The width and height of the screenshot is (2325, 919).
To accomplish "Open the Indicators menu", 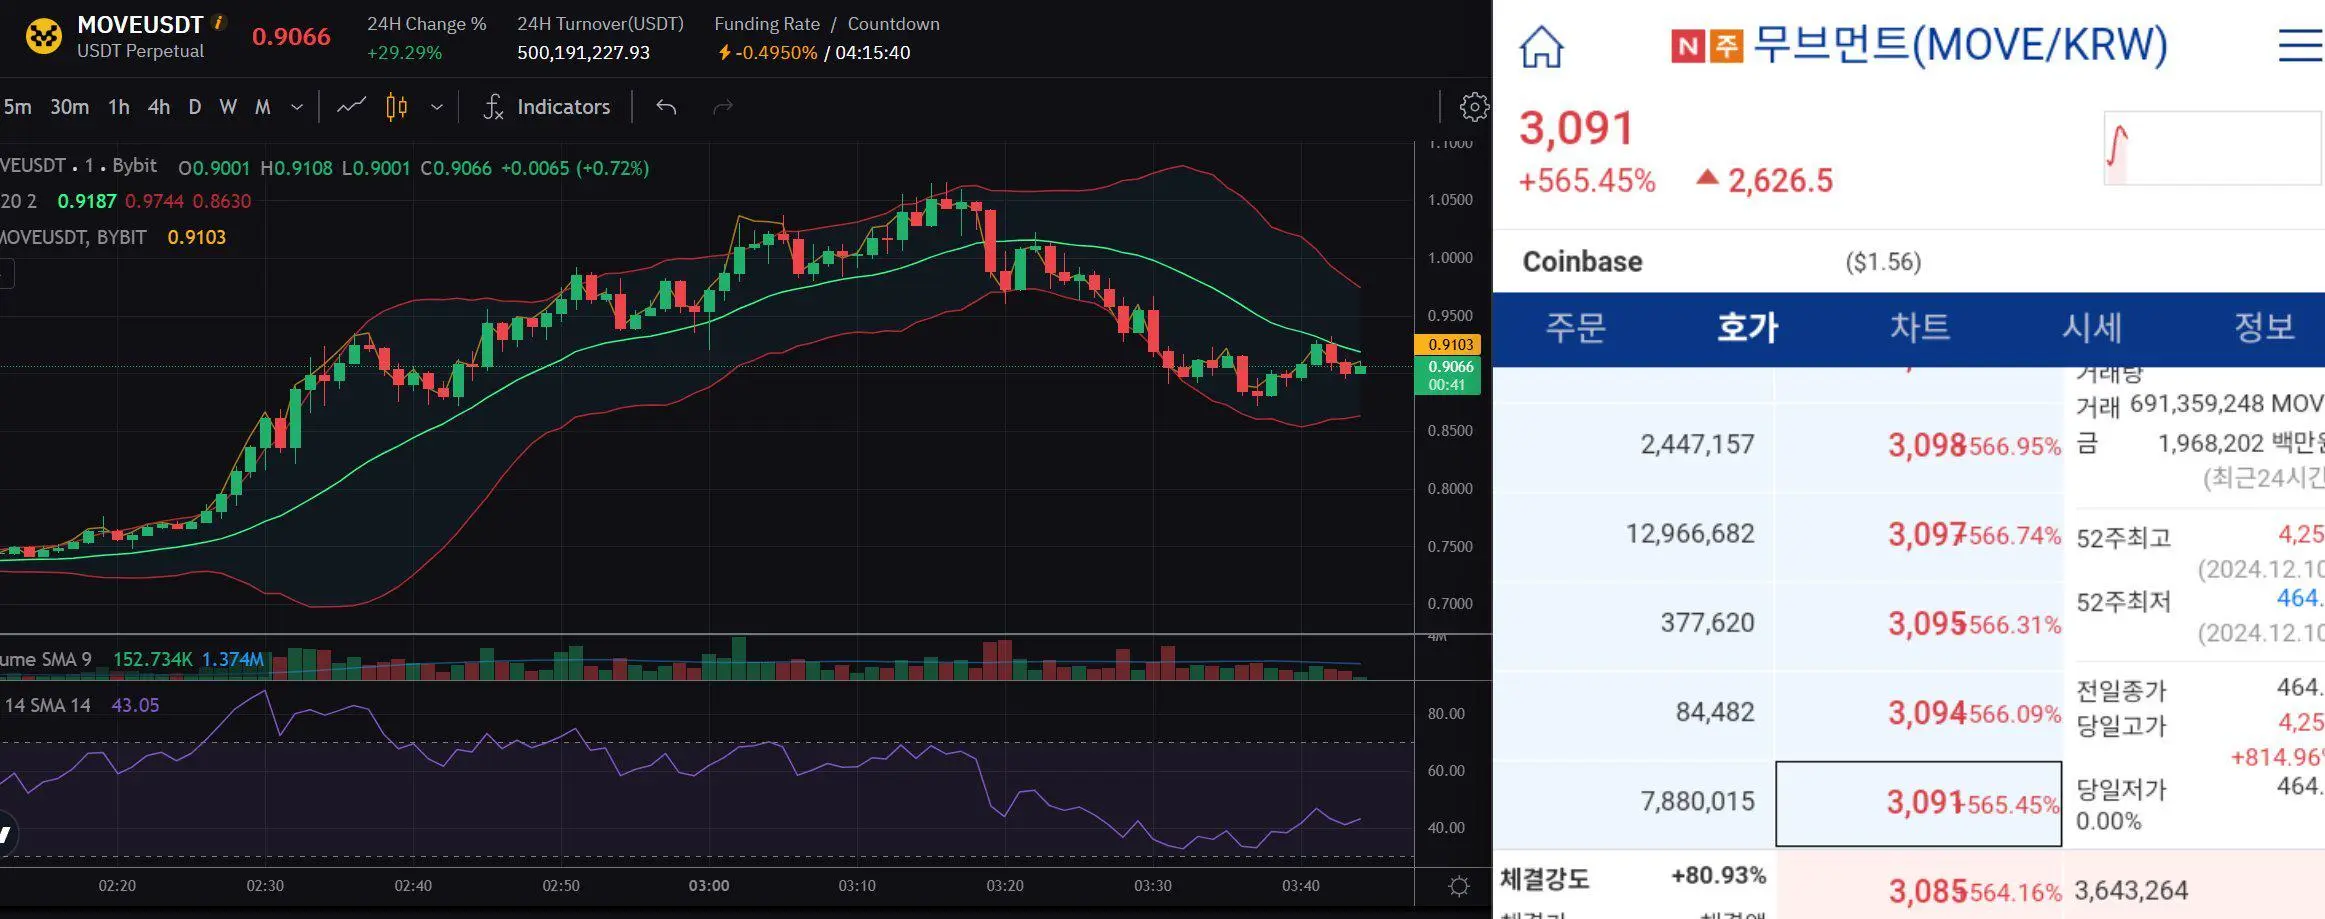I will [x=546, y=107].
